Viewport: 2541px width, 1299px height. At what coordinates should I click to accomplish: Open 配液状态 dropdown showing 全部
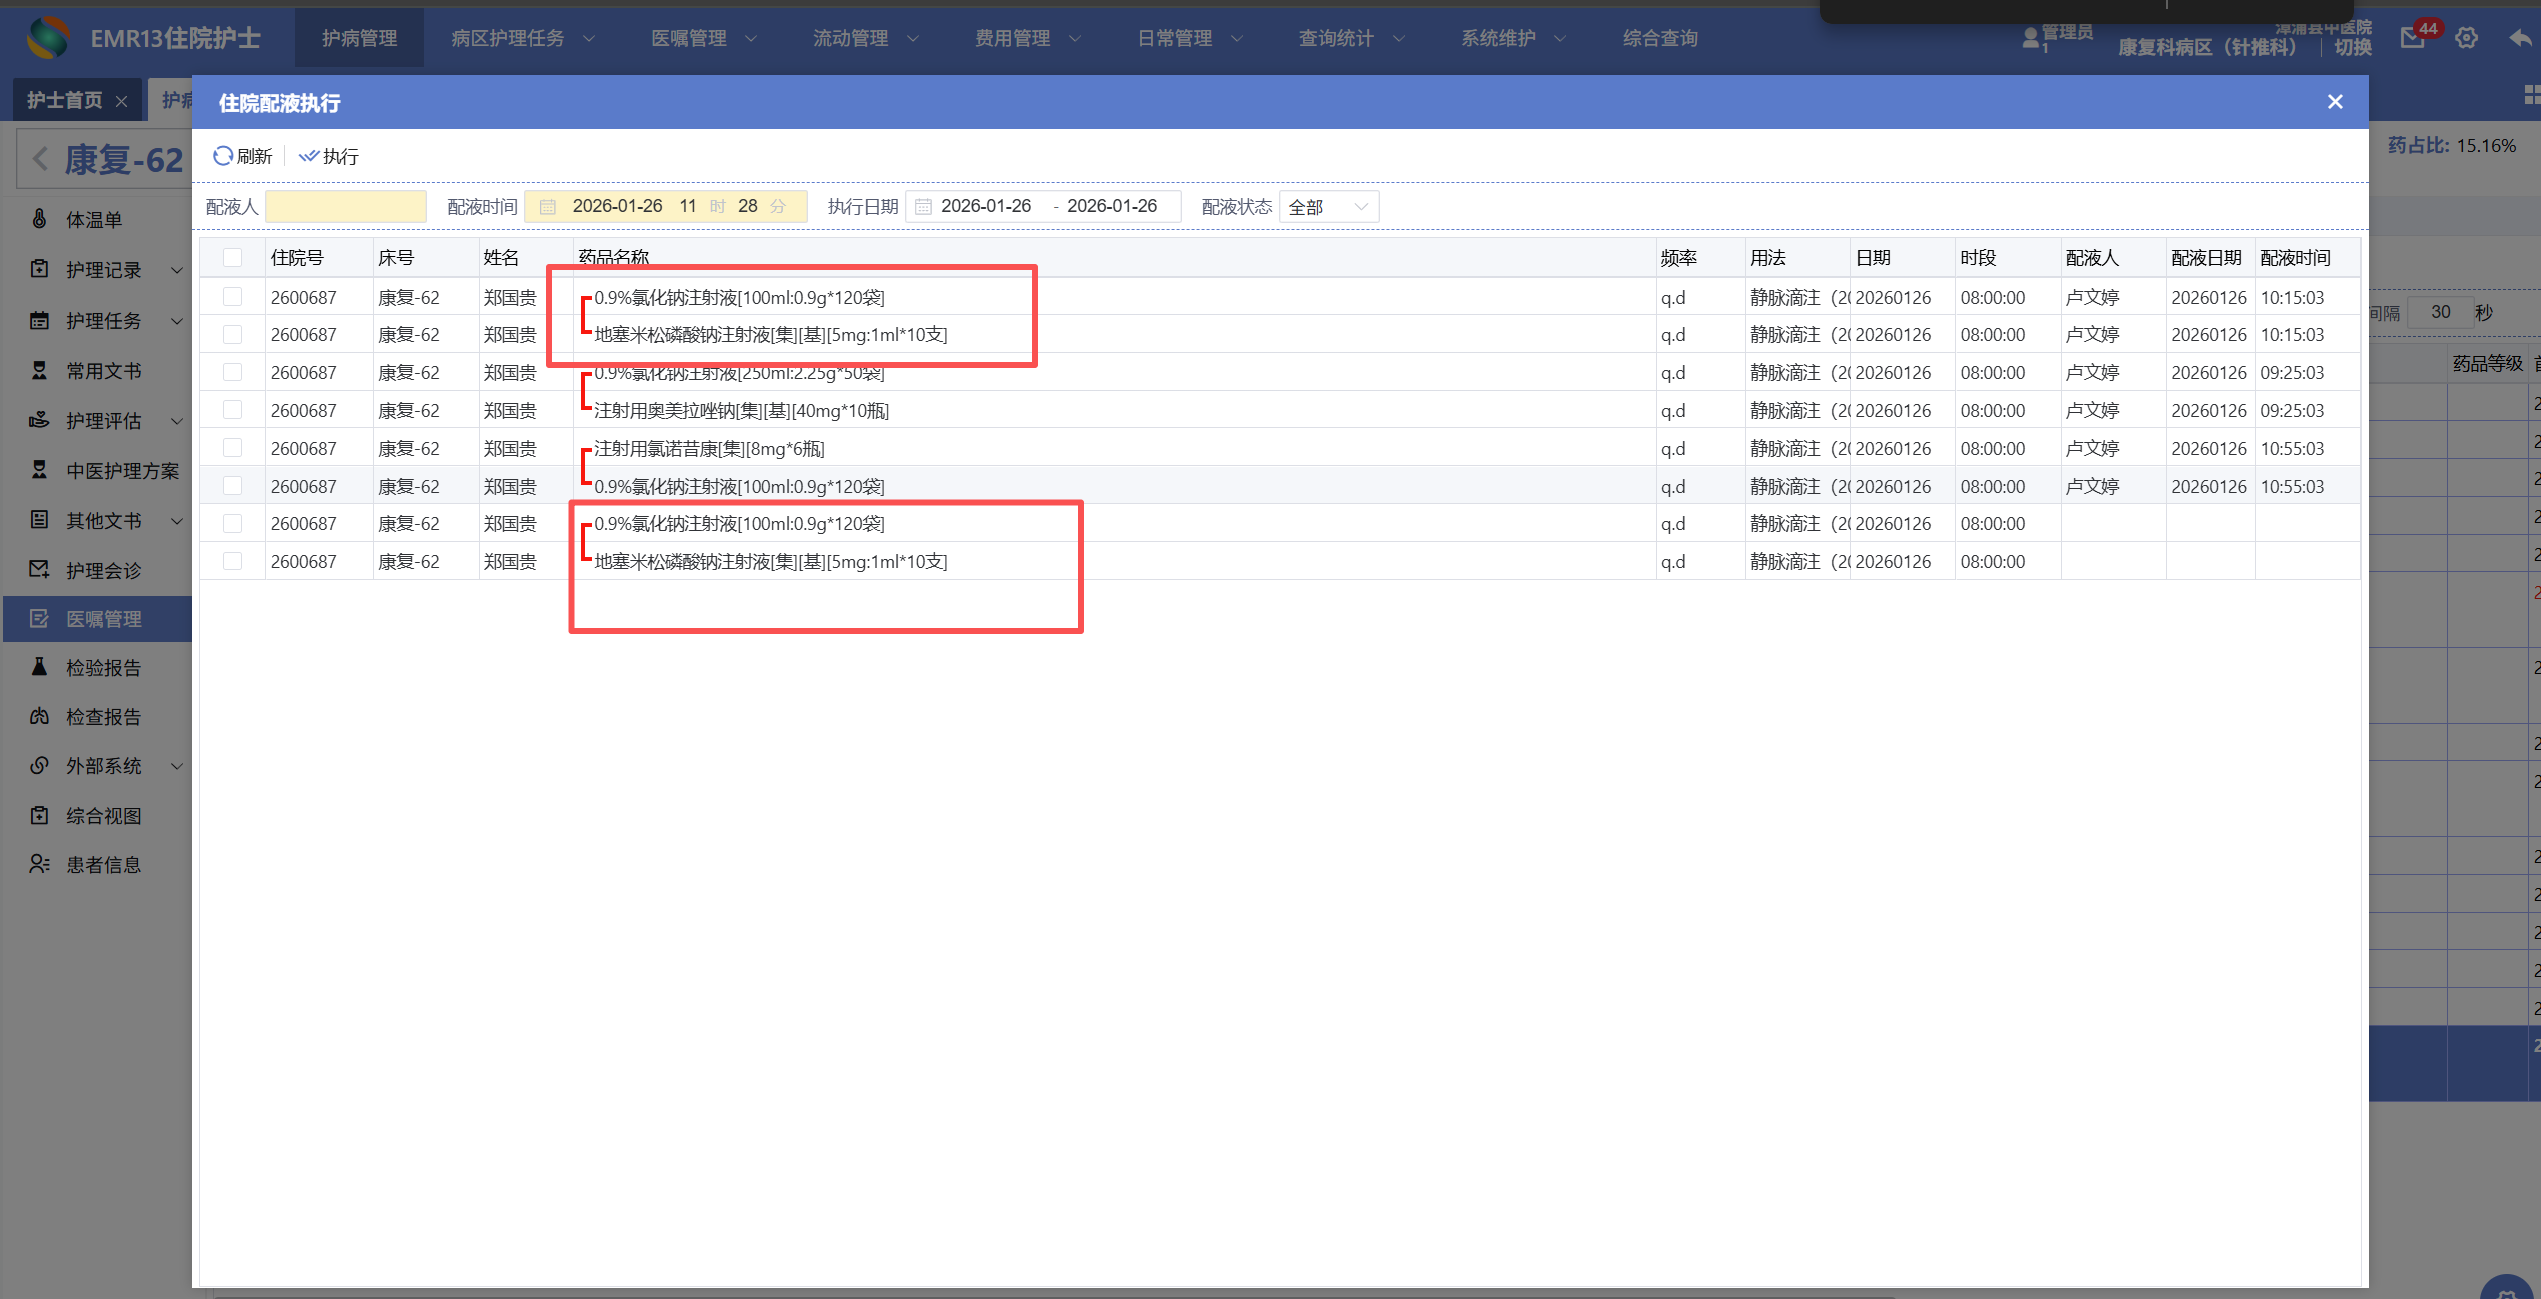pyautogui.click(x=1328, y=207)
